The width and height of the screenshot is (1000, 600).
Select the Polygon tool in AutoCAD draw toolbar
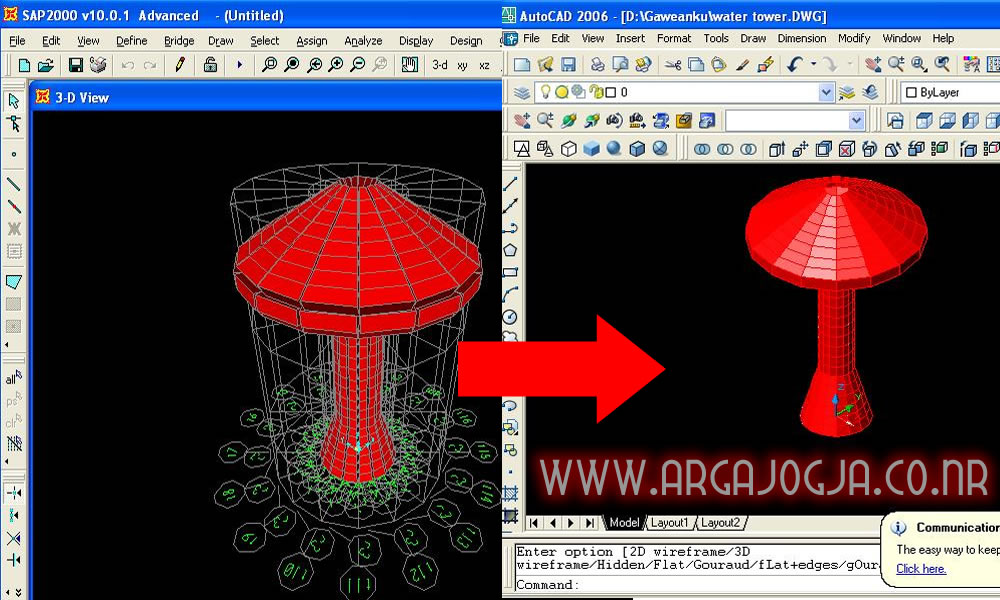510,251
